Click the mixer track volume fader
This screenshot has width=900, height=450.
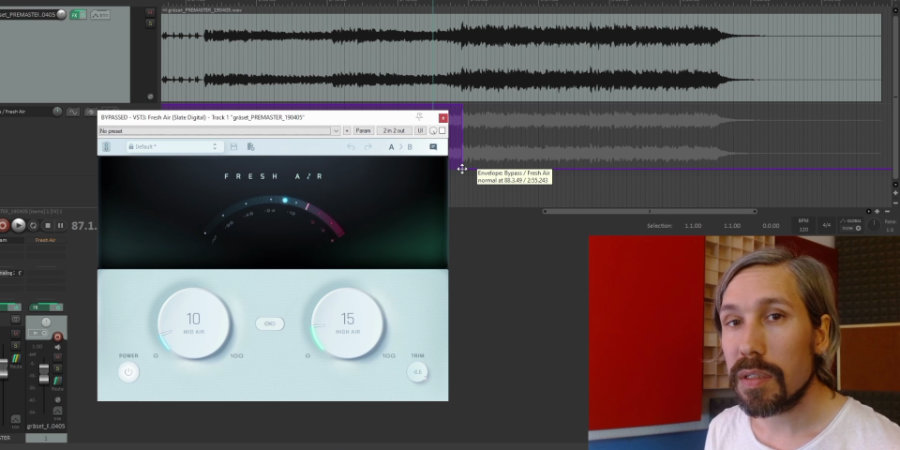tap(44, 372)
